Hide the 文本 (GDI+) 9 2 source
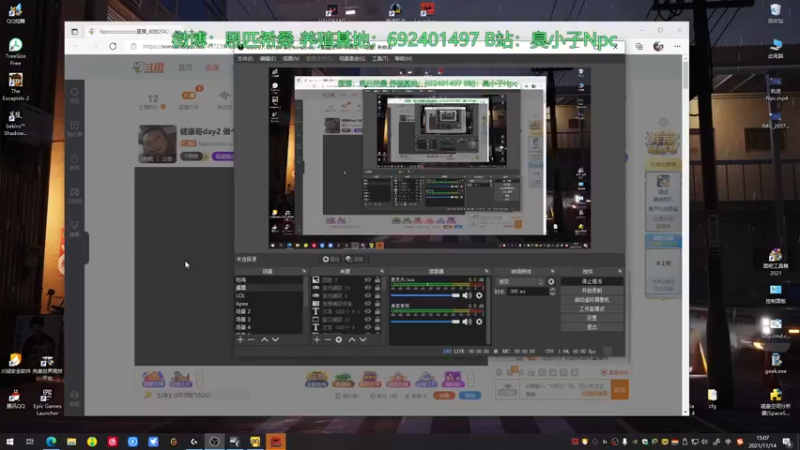This screenshot has height=450, width=800. (367, 311)
